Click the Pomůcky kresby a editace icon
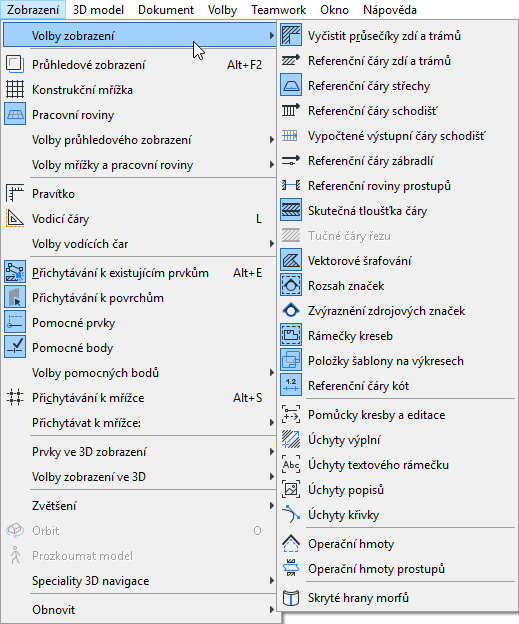 coord(291,415)
